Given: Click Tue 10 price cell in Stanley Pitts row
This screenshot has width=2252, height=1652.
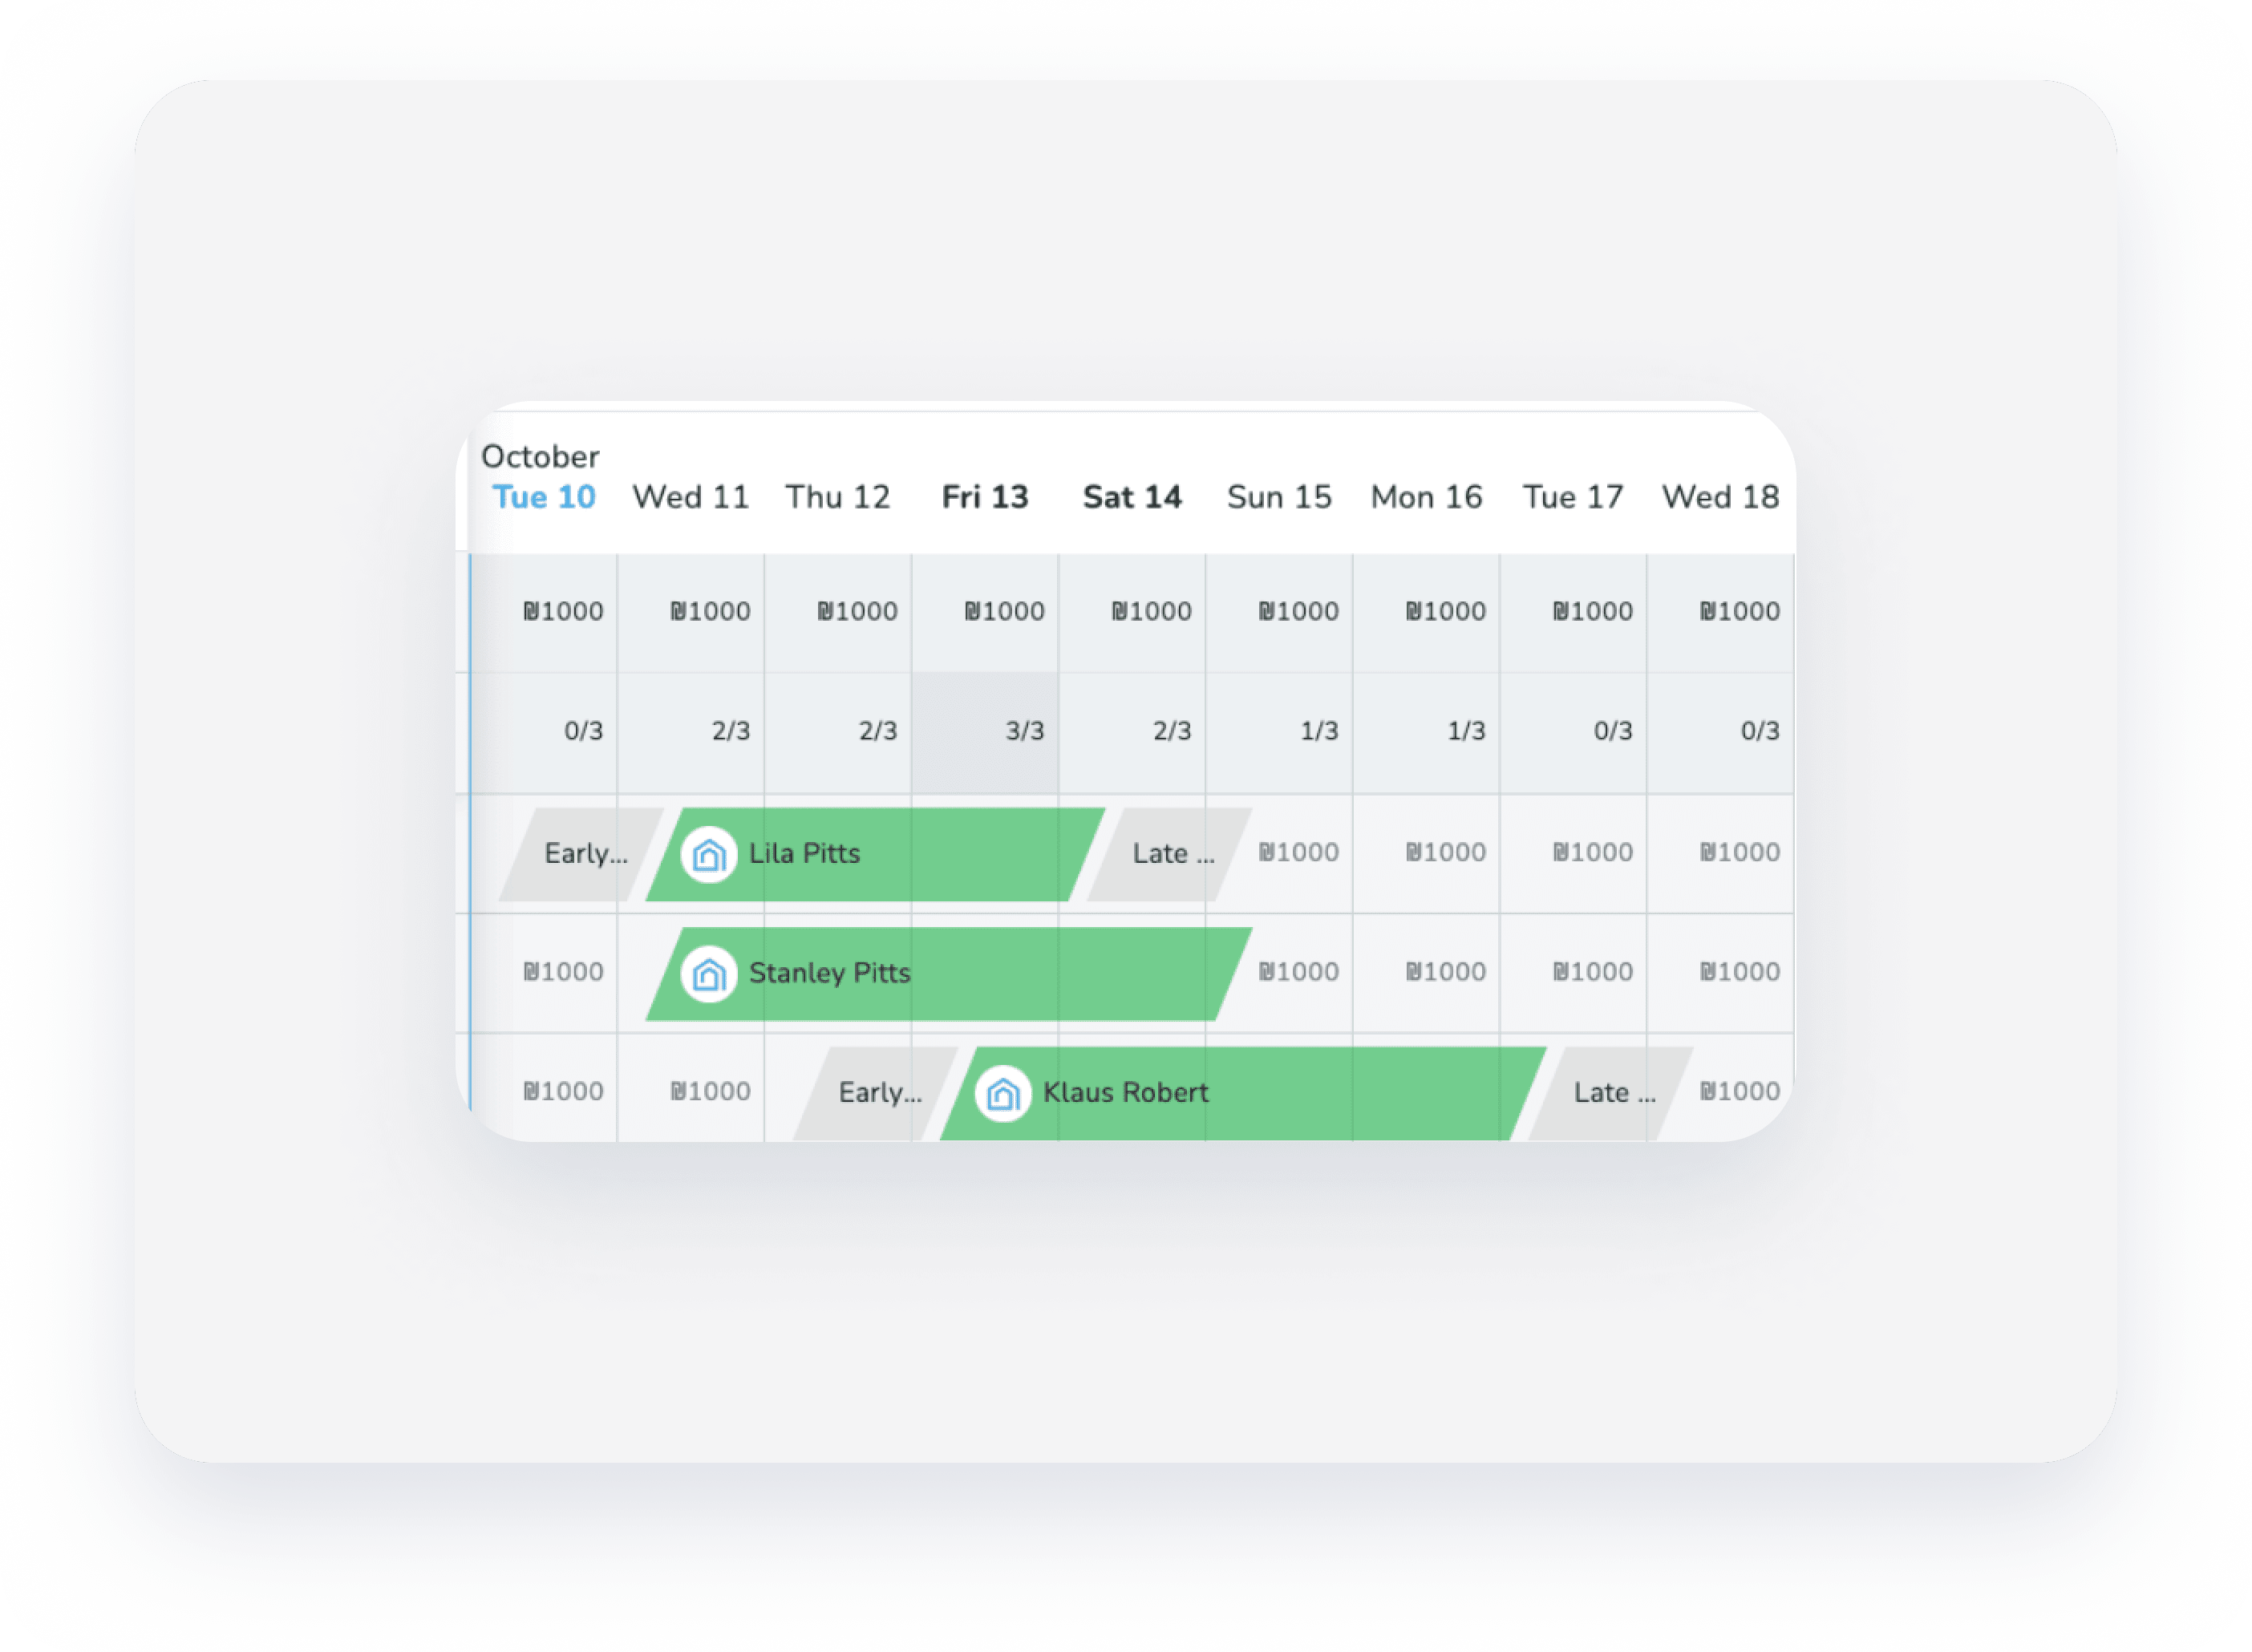Looking at the screenshot, I should point(563,972).
